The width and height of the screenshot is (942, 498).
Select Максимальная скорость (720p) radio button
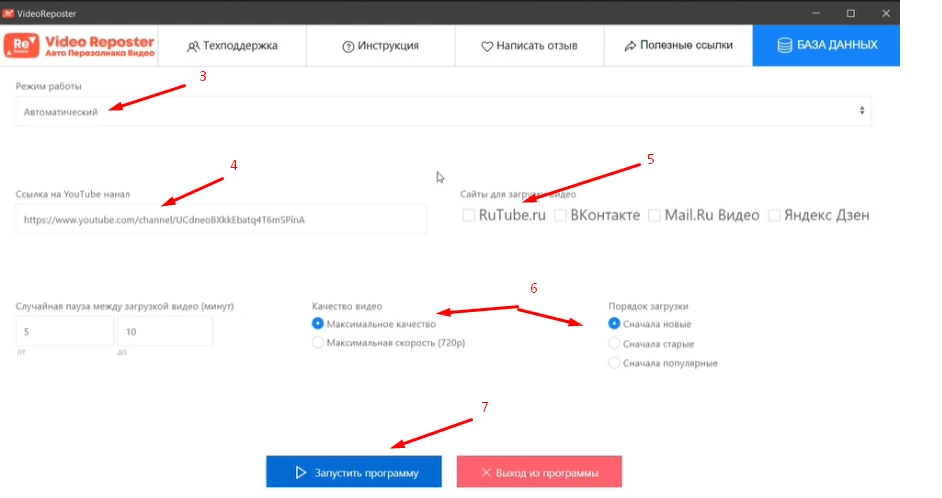pyautogui.click(x=317, y=342)
